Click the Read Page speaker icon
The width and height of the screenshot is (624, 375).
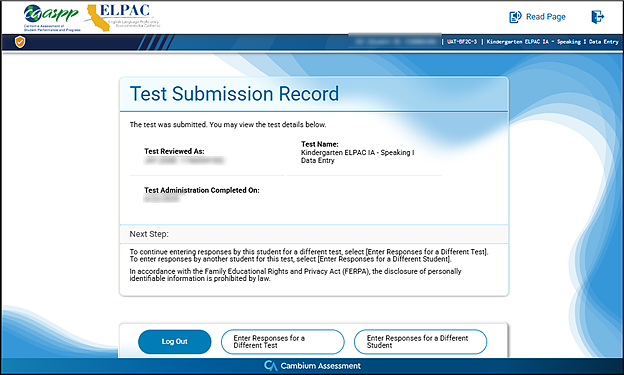coord(515,17)
